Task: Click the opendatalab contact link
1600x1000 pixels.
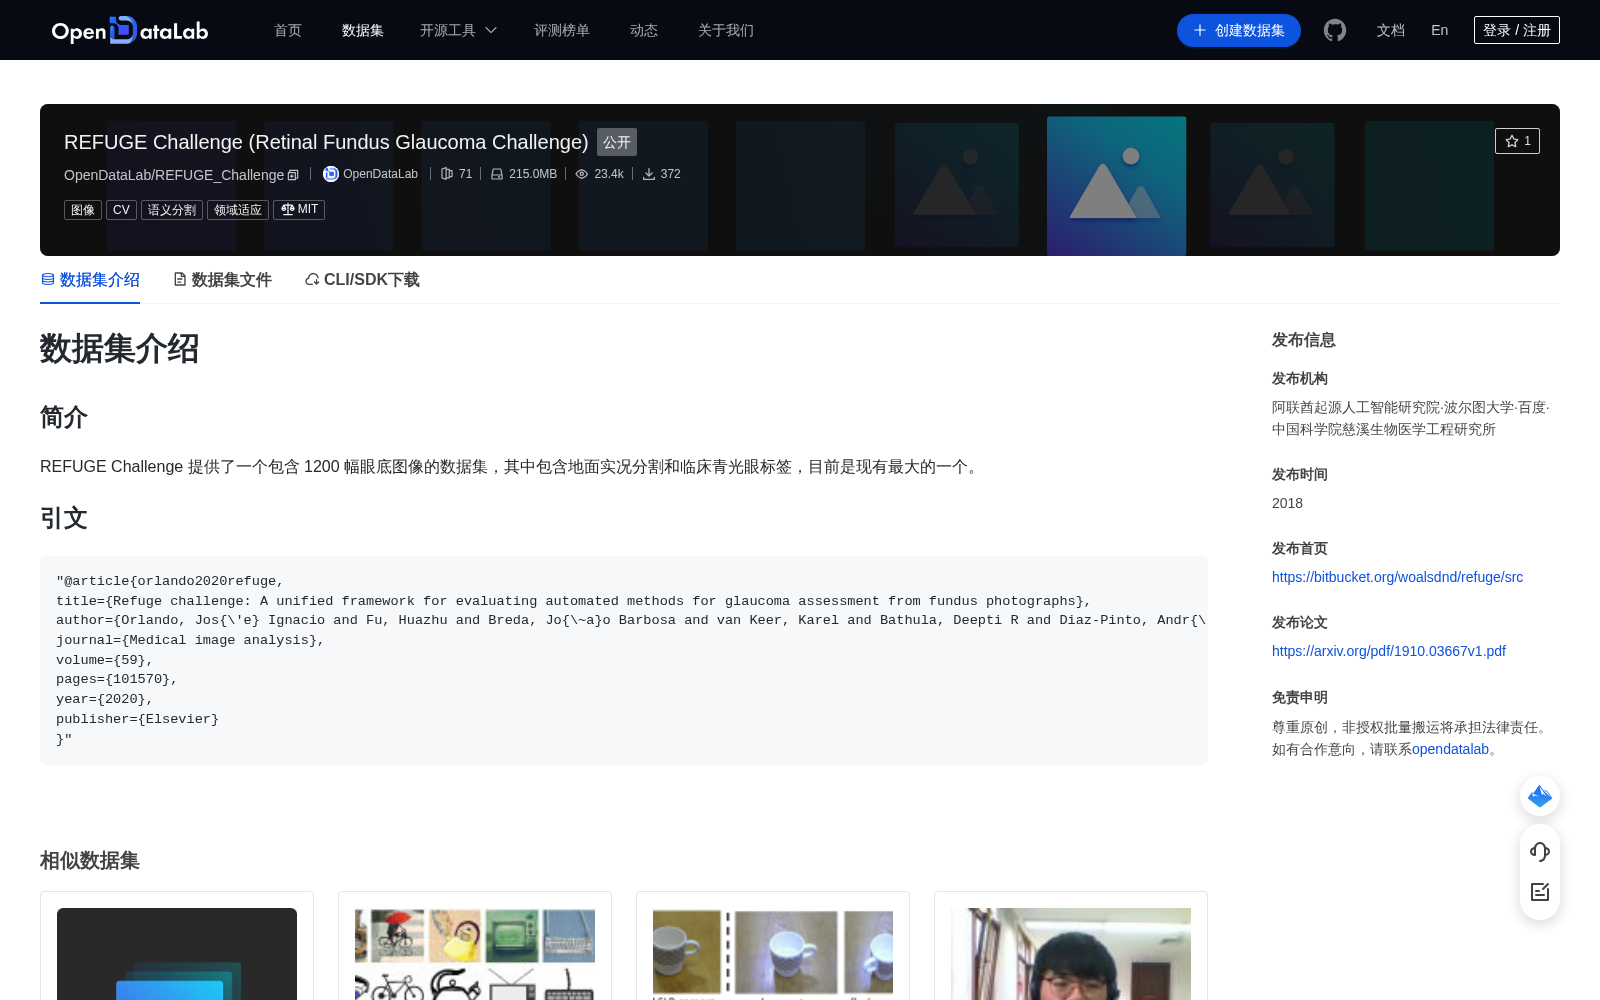Action: (x=1450, y=749)
